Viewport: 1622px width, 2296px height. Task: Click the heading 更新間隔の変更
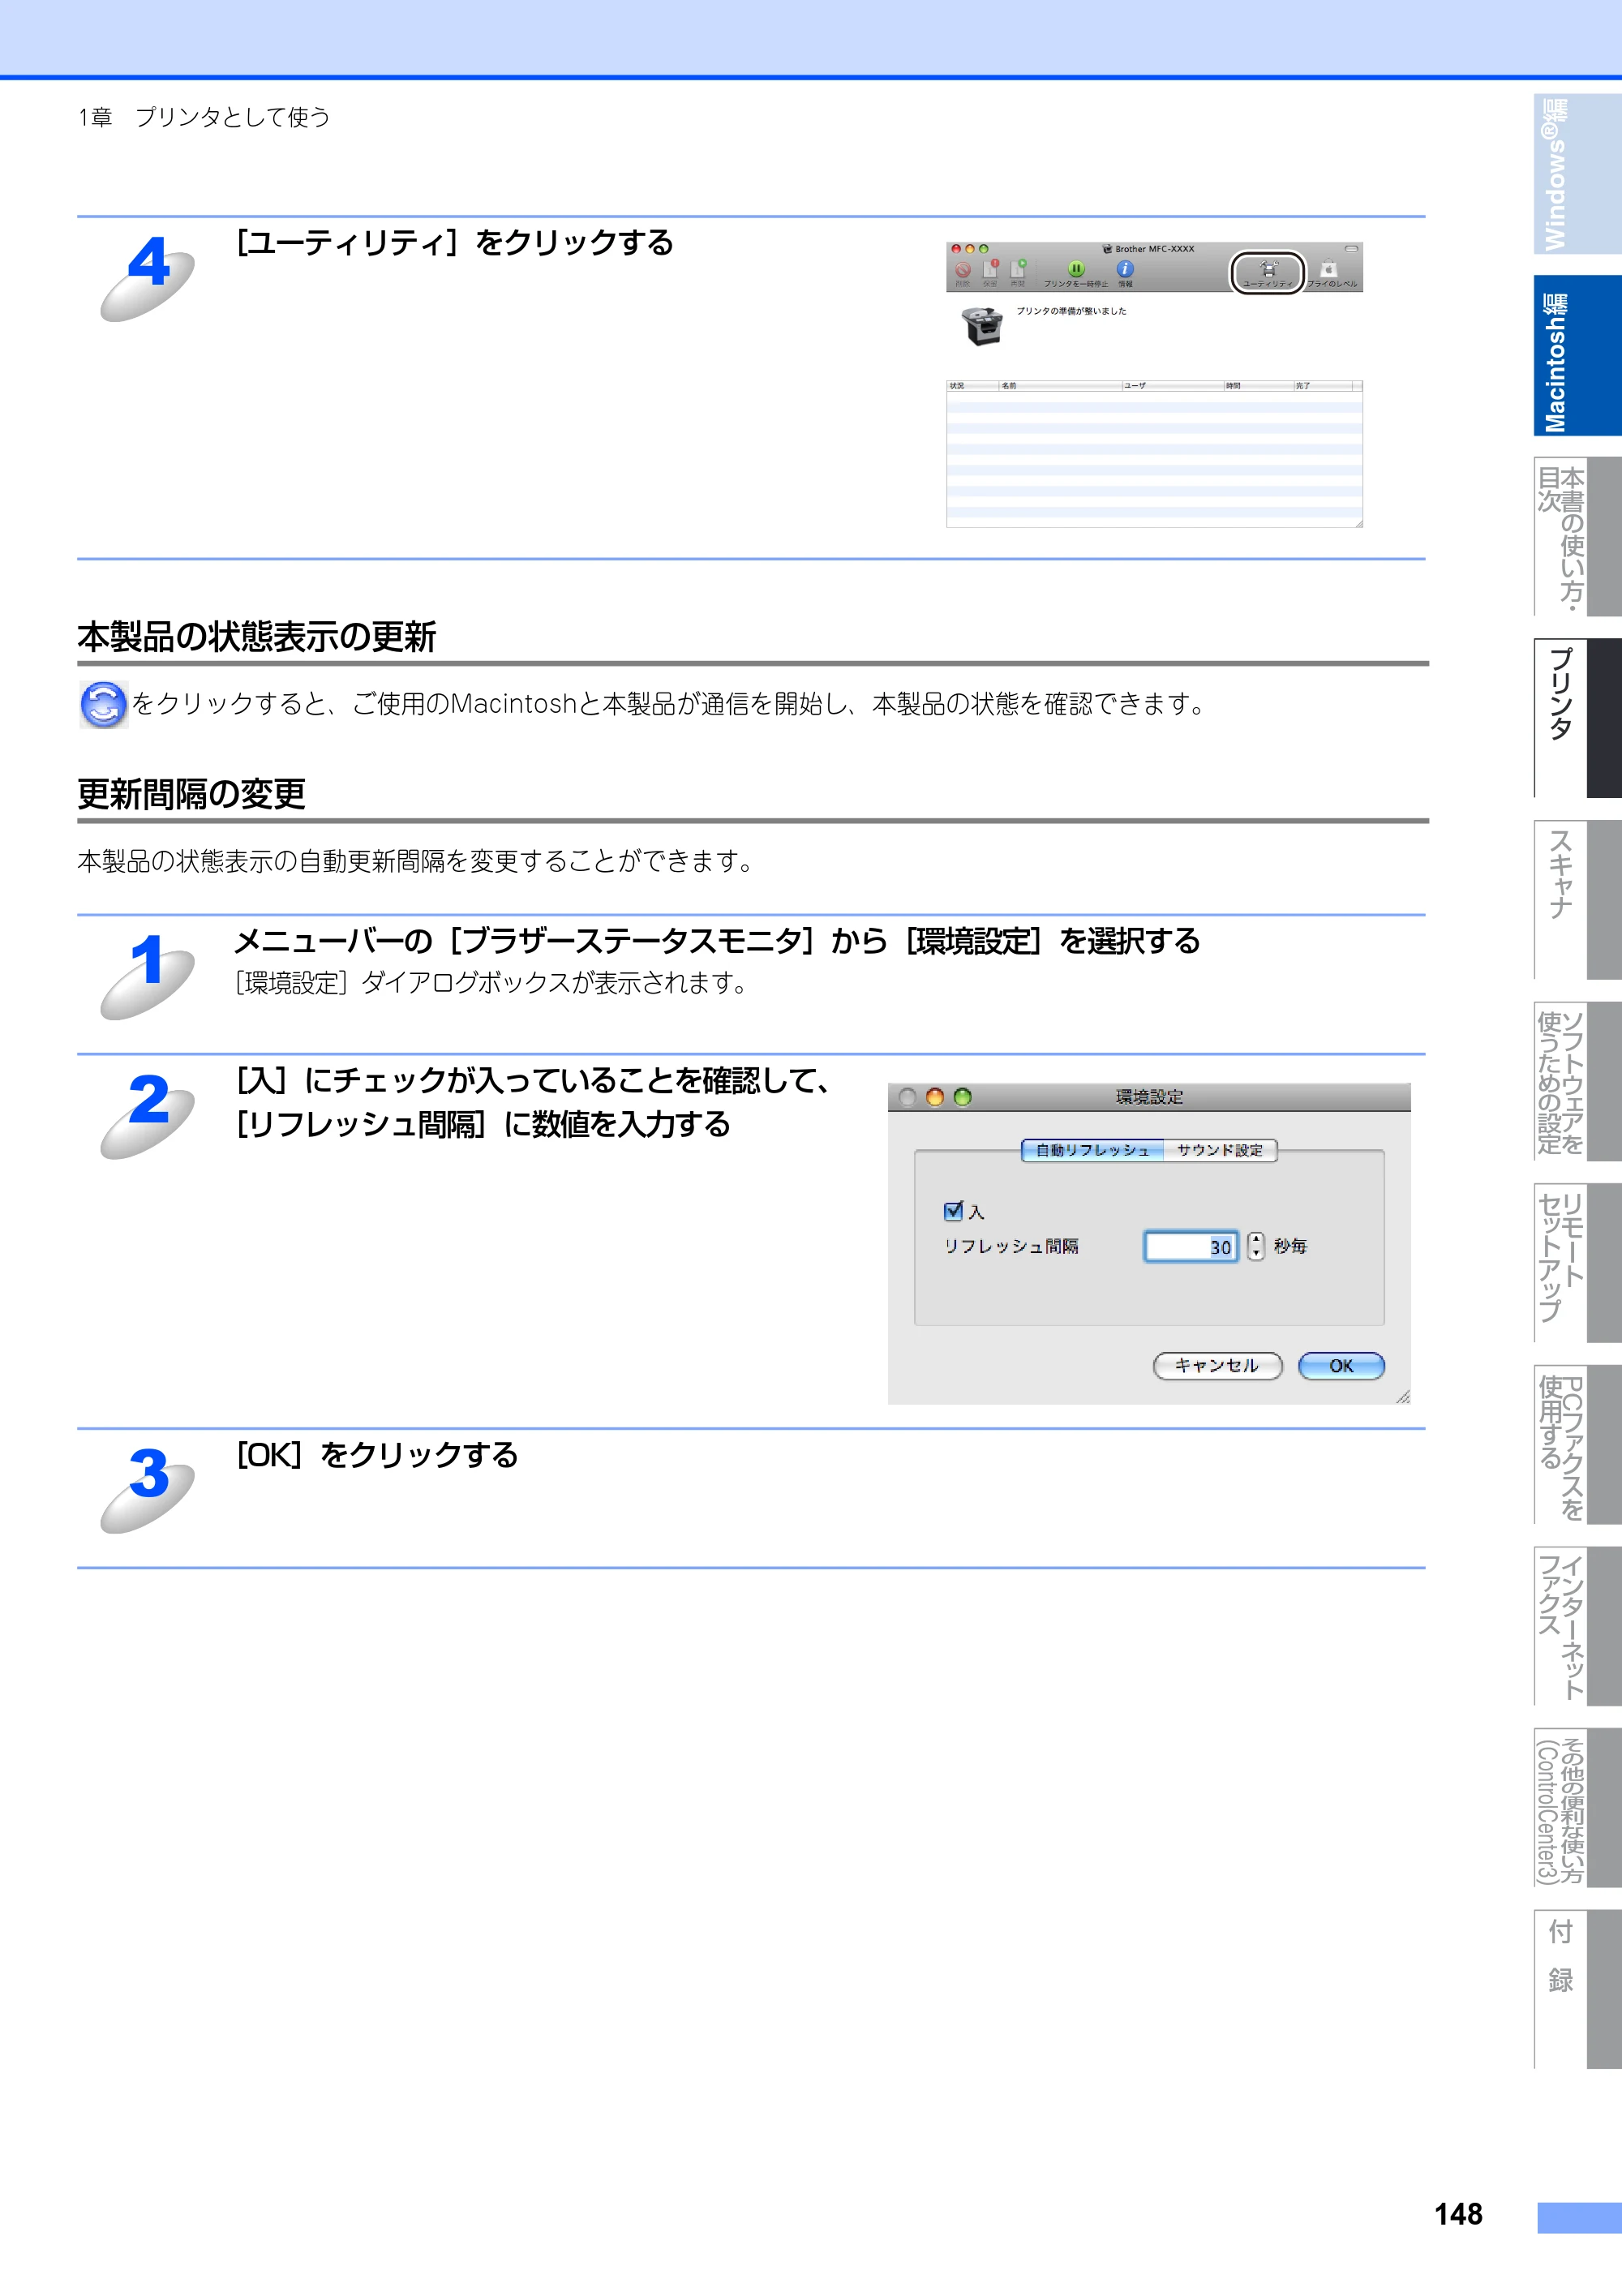click(x=191, y=794)
